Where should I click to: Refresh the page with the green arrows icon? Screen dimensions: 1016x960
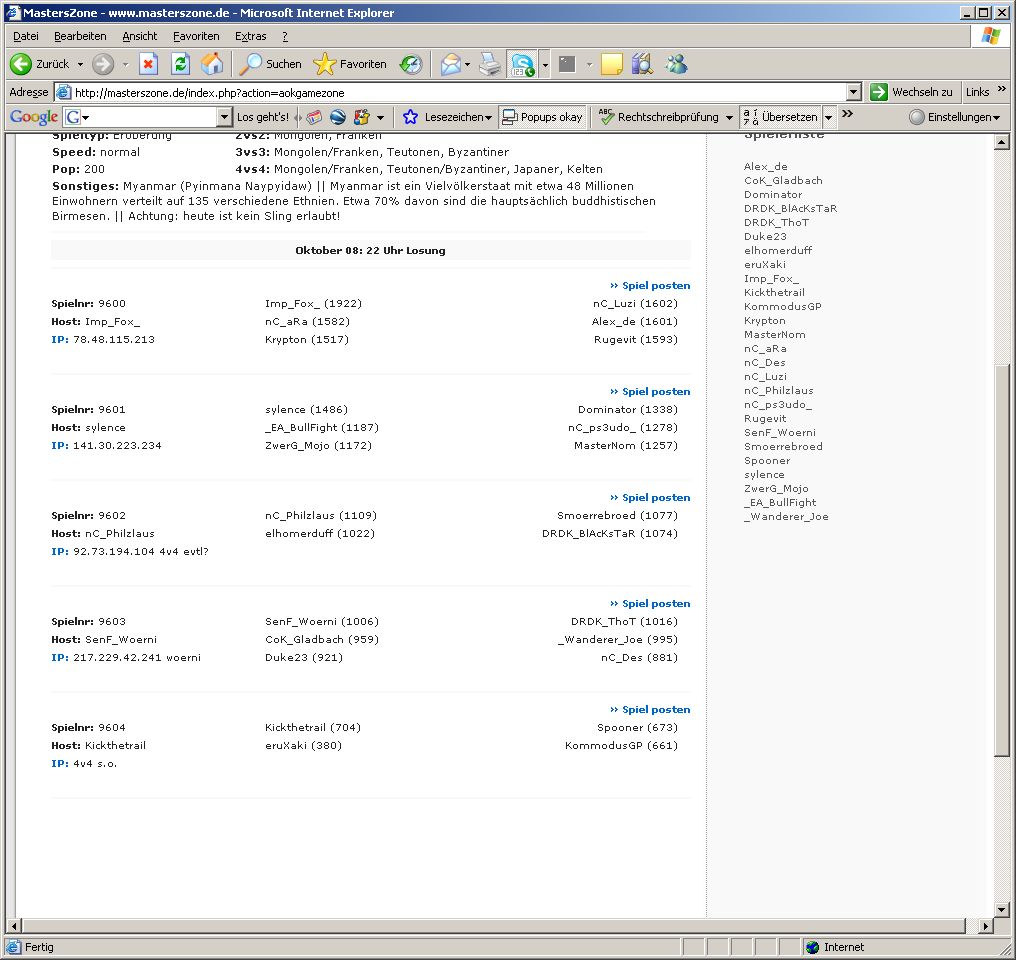coord(180,64)
